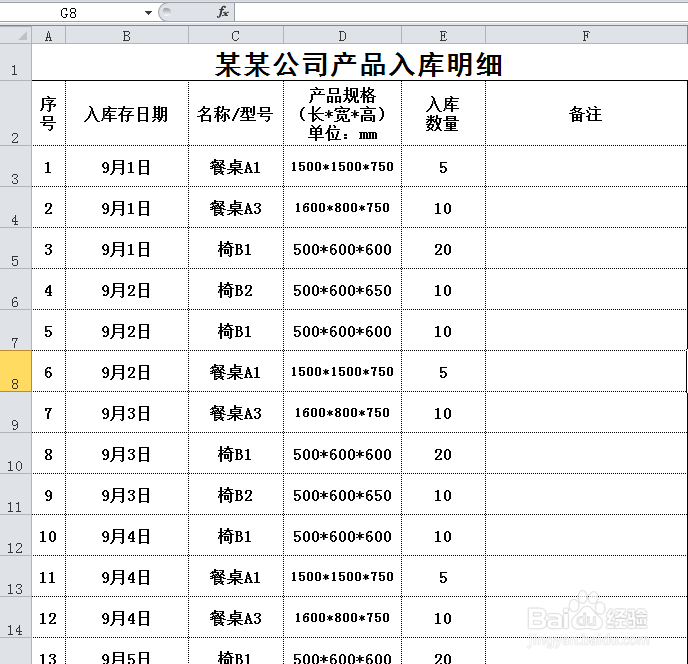The width and height of the screenshot is (688, 664).
Task: Click 500*600*600 in row 7
Action: coord(342,331)
